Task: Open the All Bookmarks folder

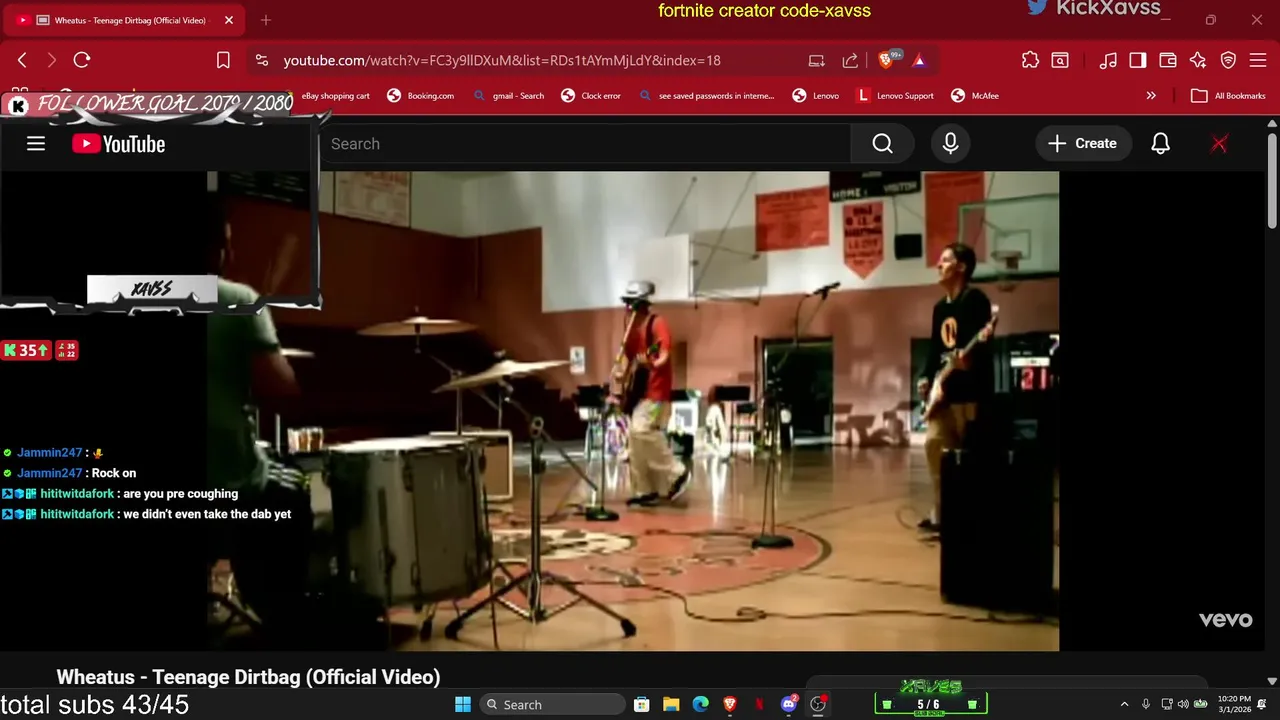Action: 1229,96
